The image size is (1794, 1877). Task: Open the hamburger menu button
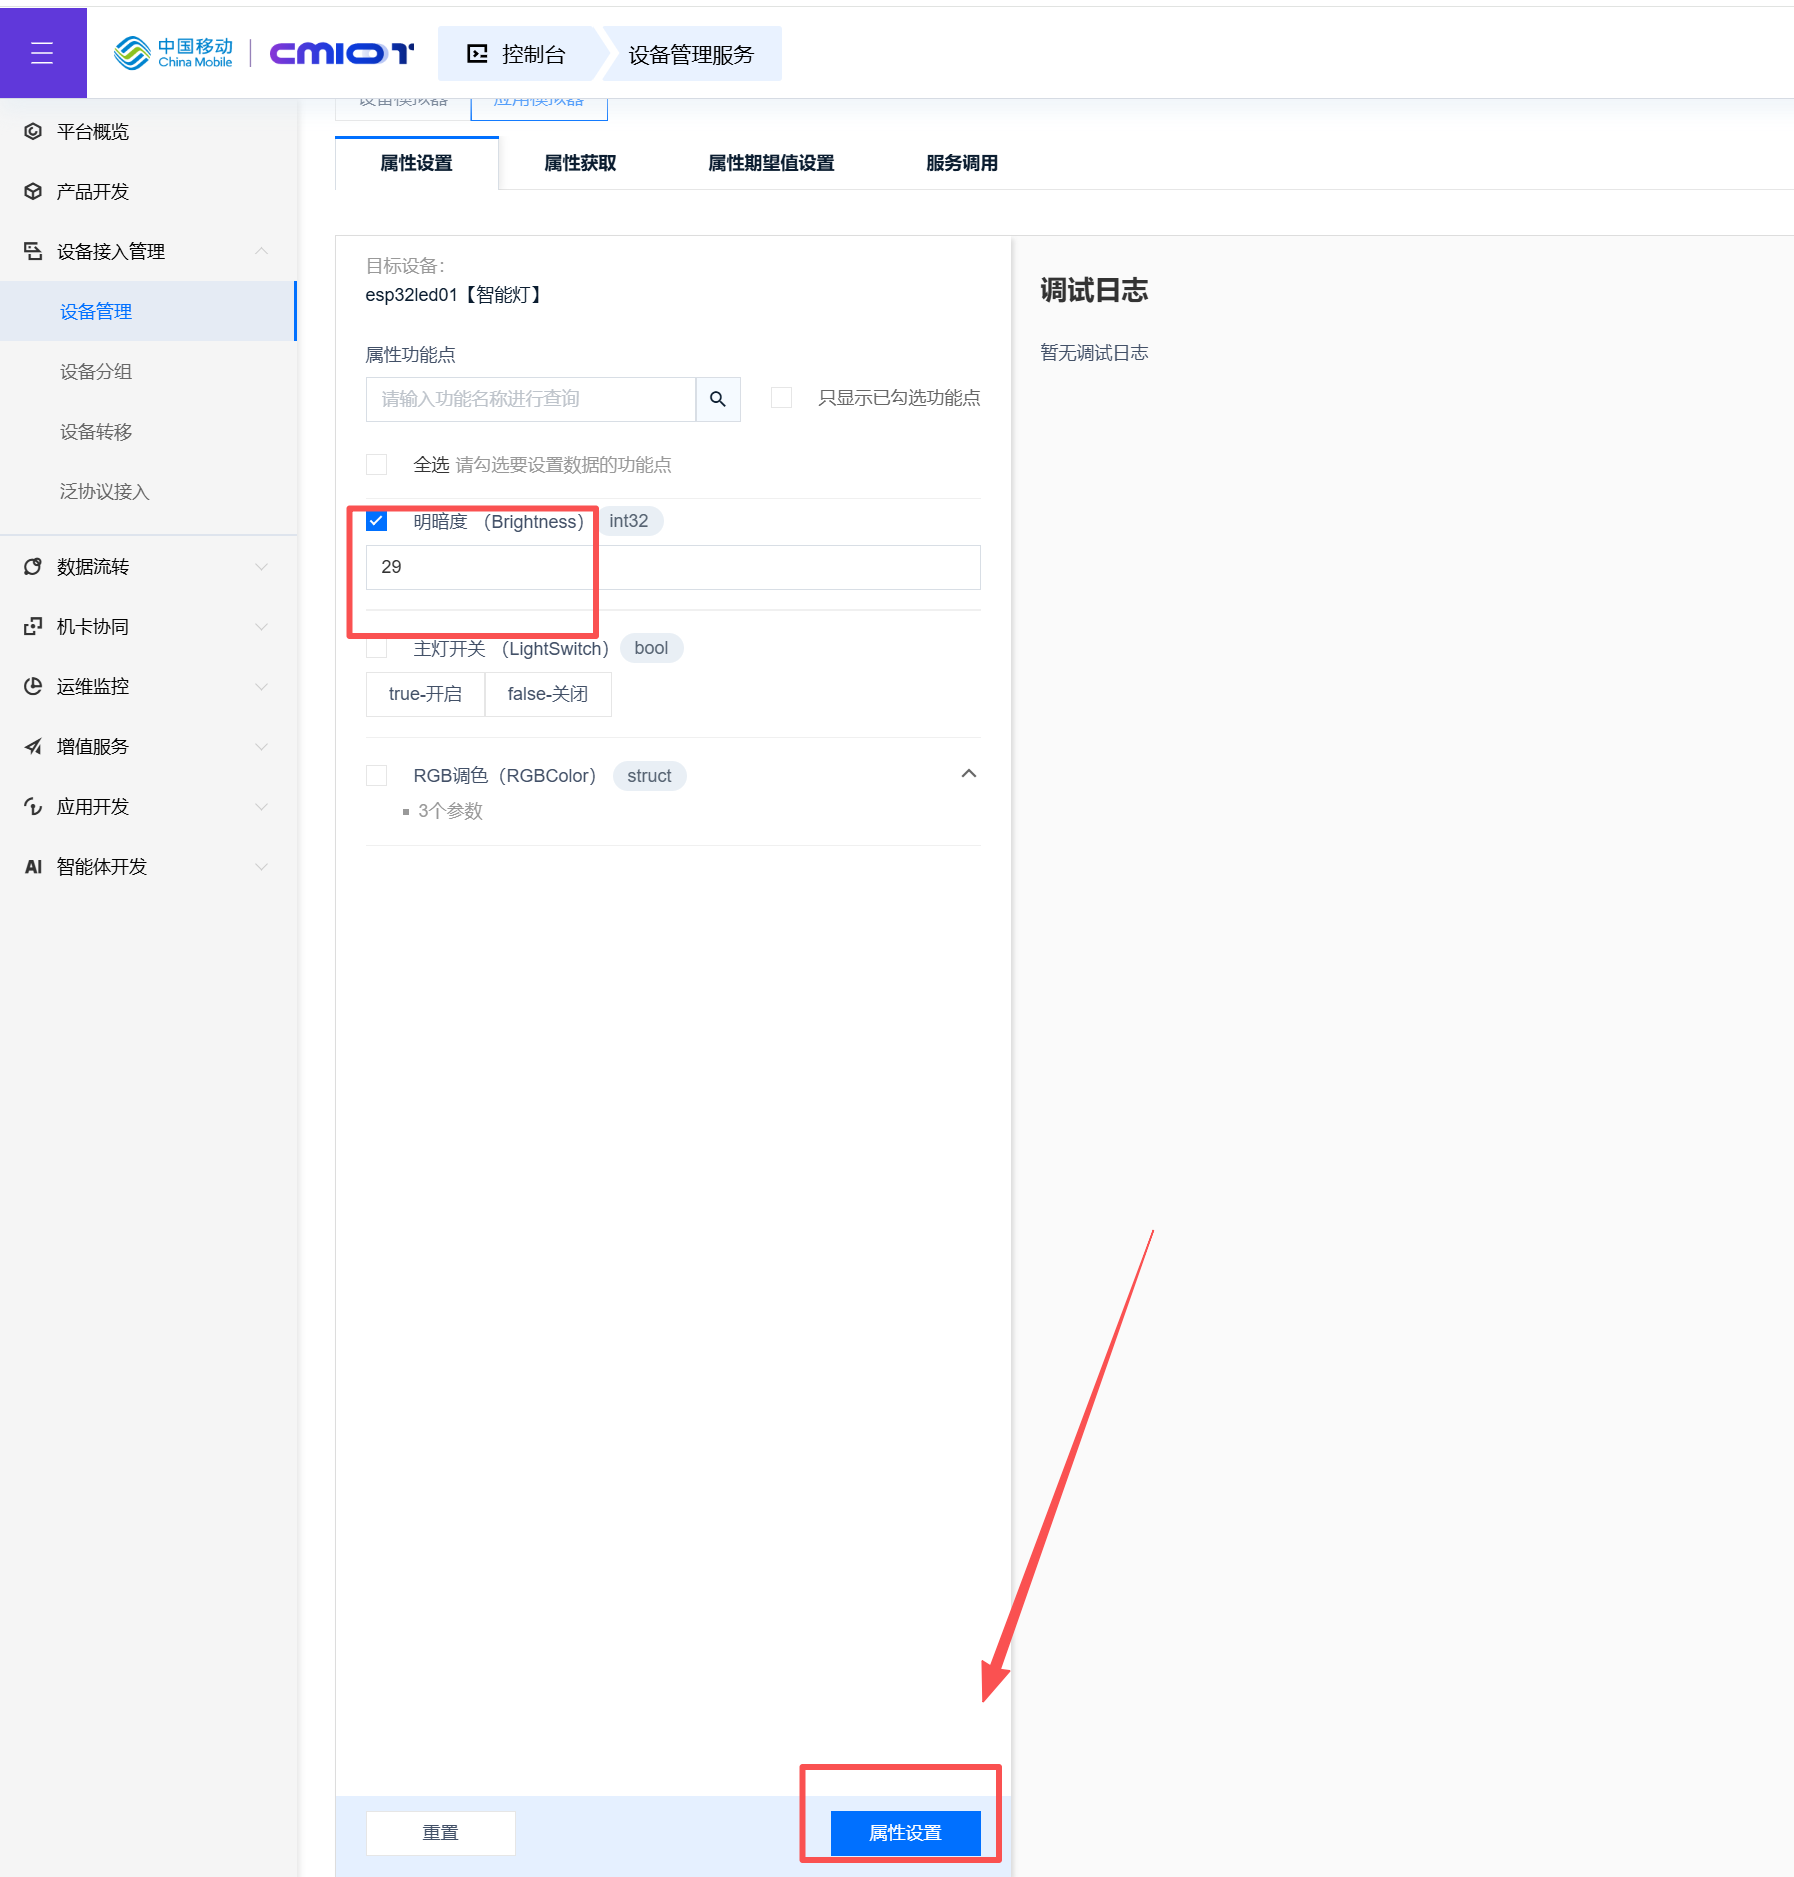click(x=42, y=53)
